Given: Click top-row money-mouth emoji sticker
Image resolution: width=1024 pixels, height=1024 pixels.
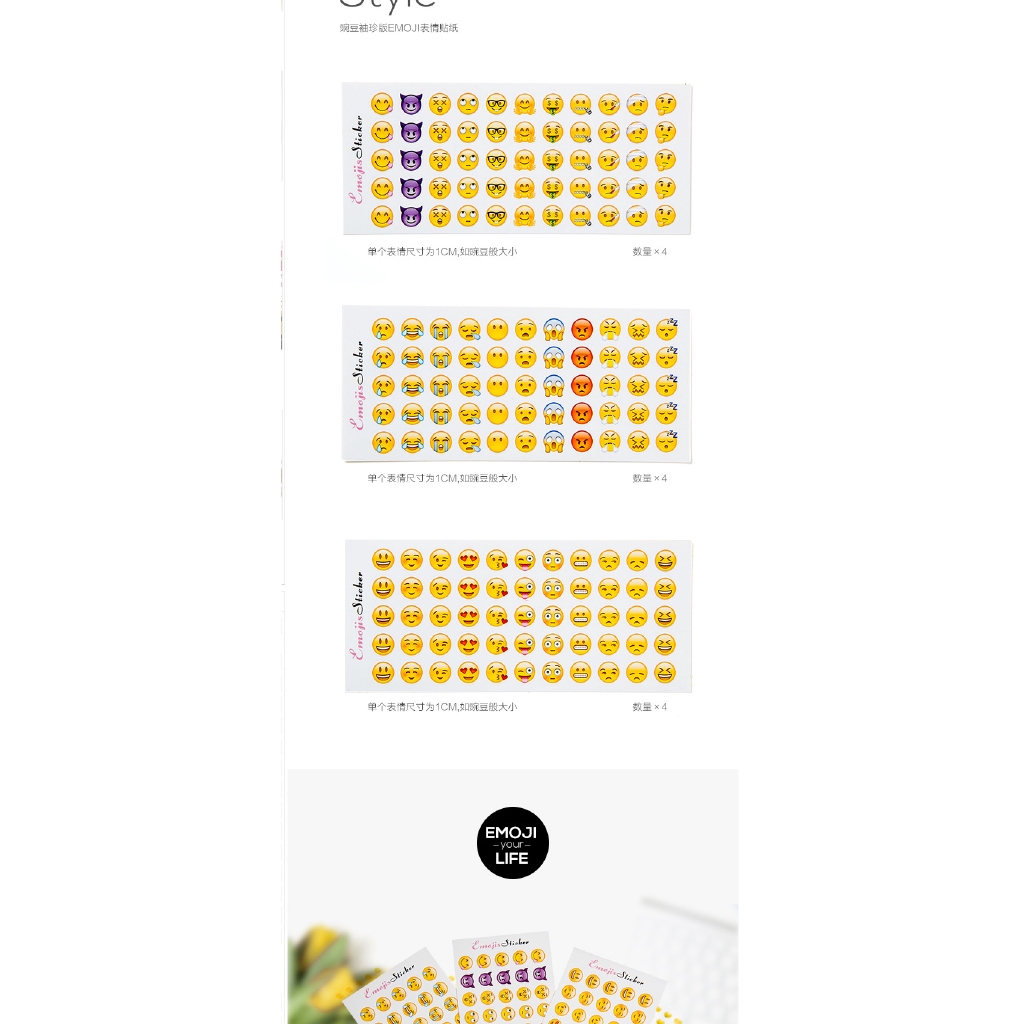Looking at the screenshot, I should pyautogui.click(x=553, y=104).
